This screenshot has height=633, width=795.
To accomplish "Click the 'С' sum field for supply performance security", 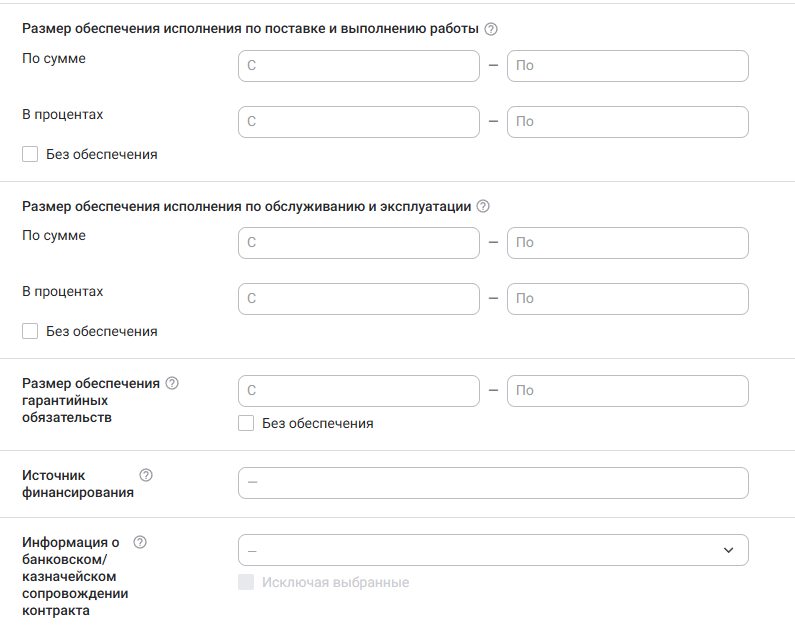I will click(x=359, y=66).
